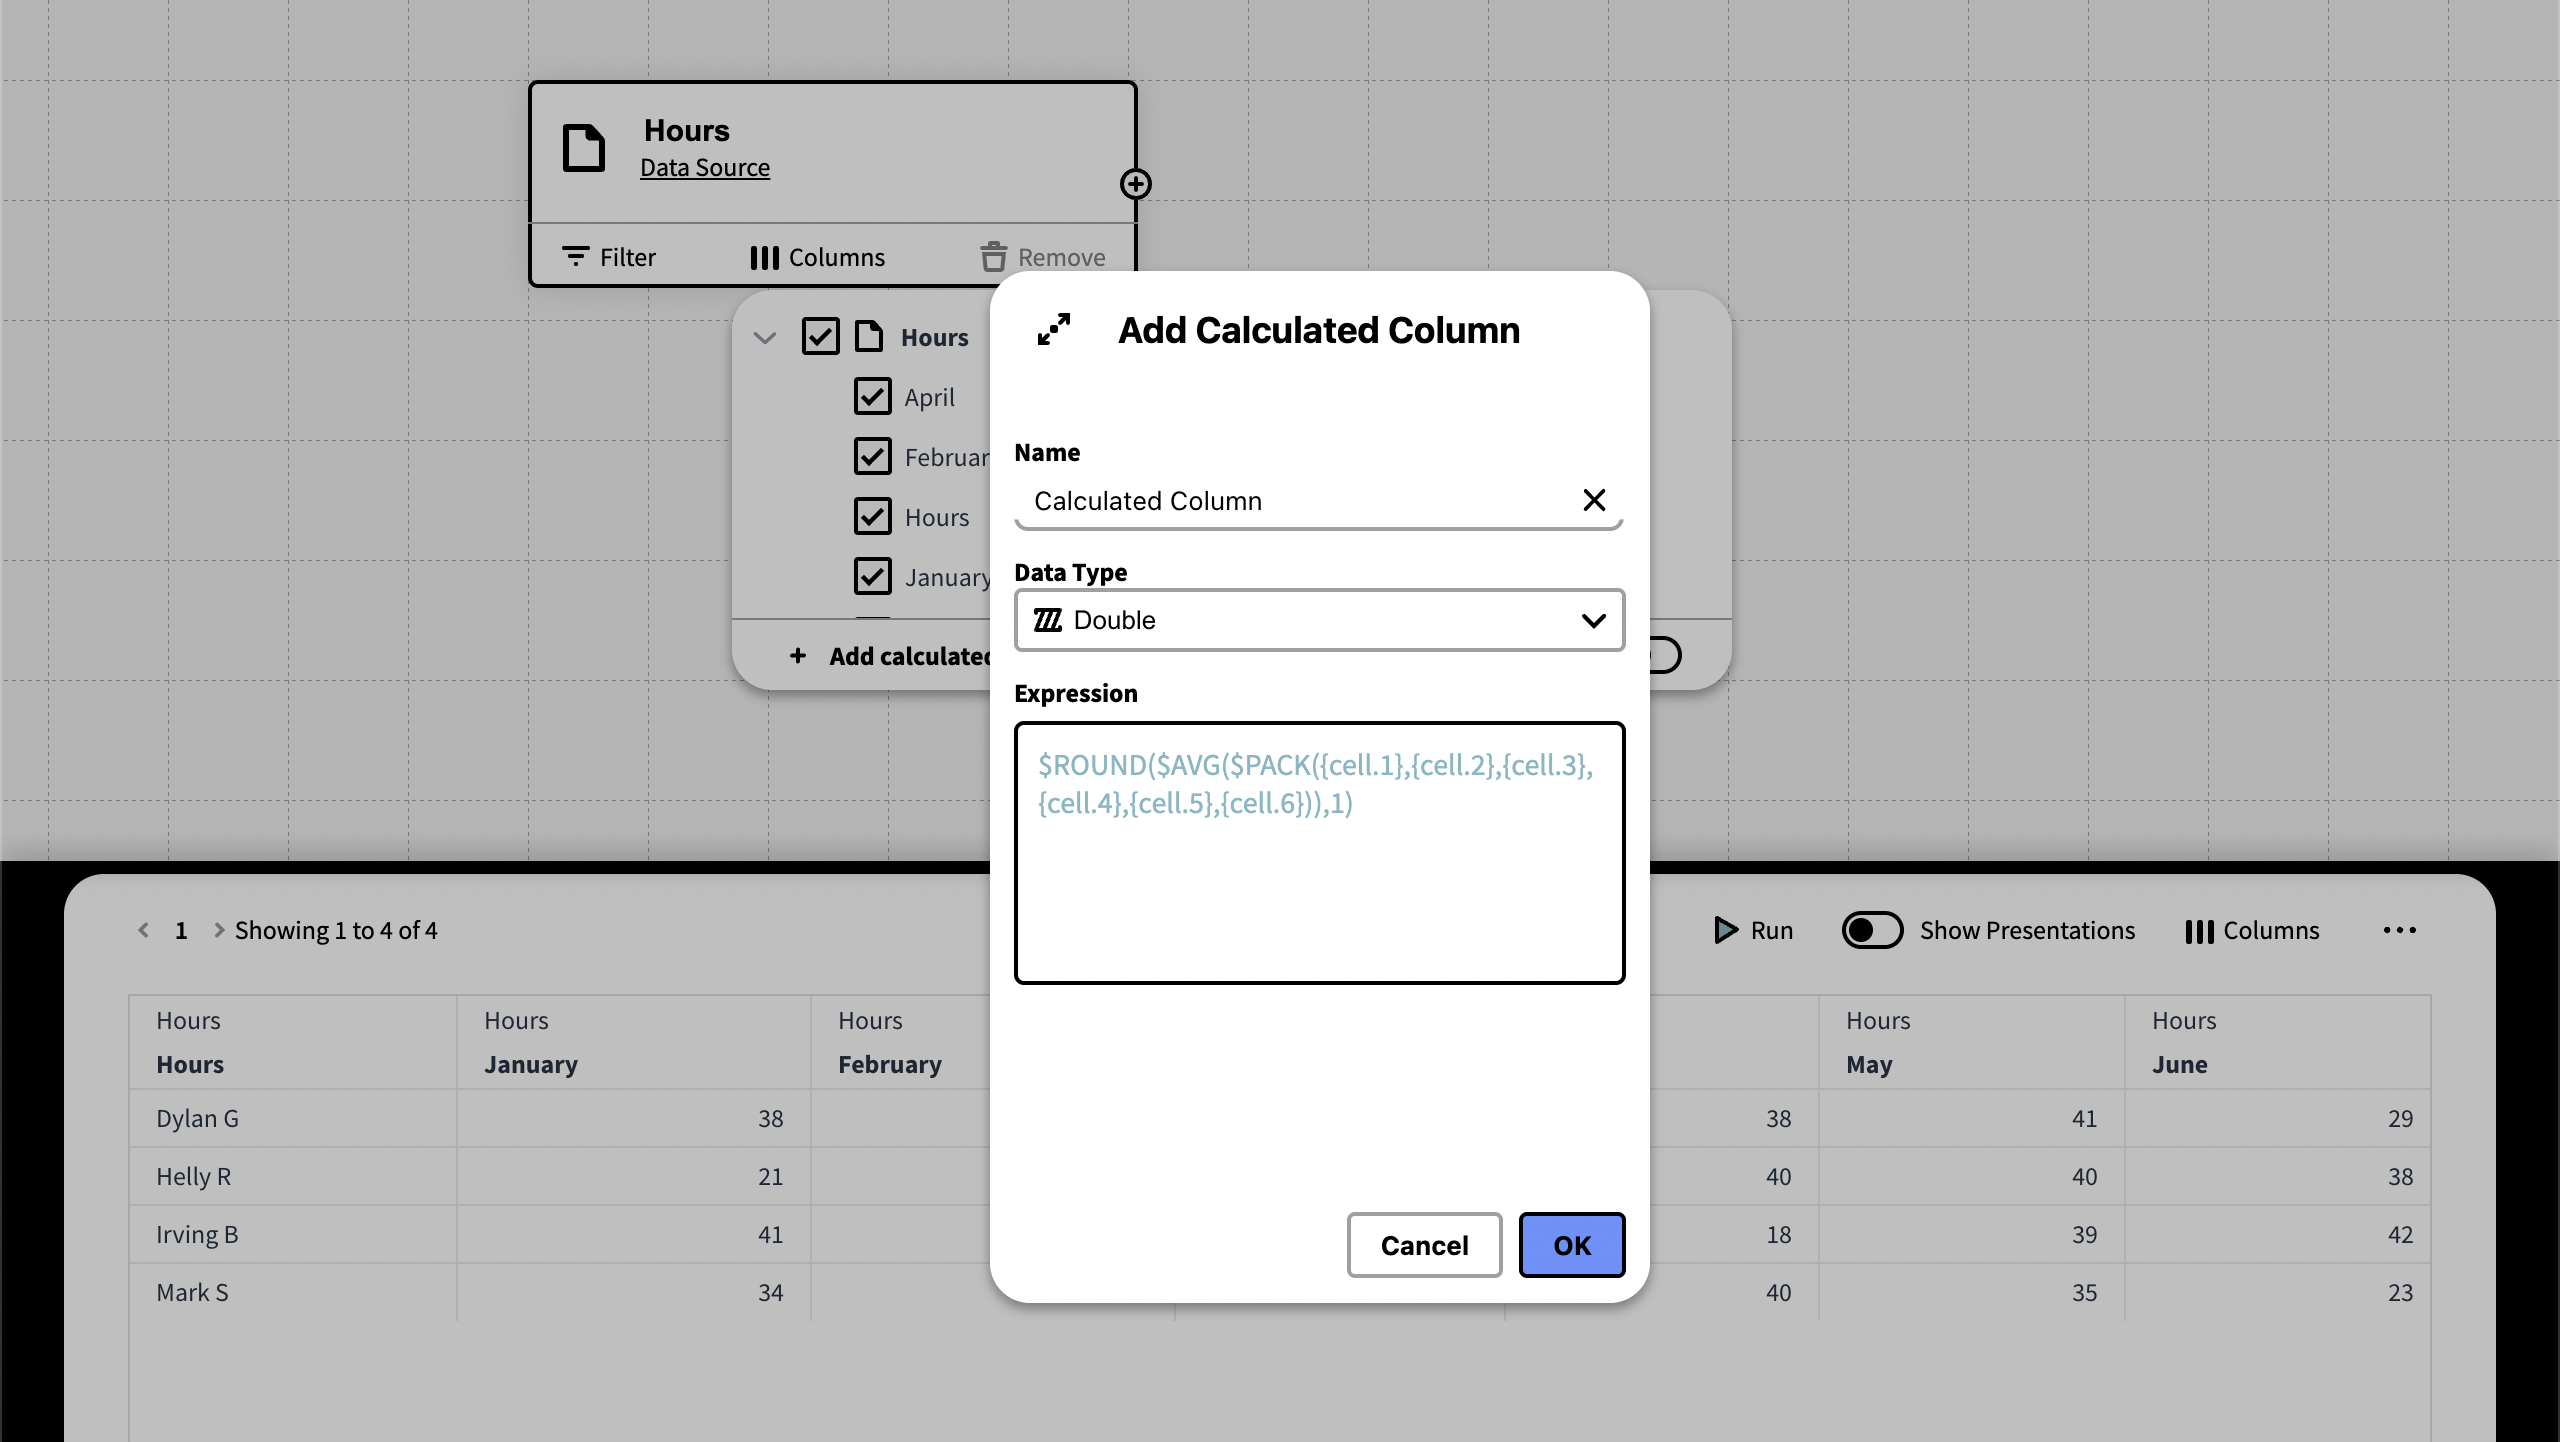The width and height of the screenshot is (2560, 1442).
Task: Open the Data Source link
Action: click(x=704, y=167)
